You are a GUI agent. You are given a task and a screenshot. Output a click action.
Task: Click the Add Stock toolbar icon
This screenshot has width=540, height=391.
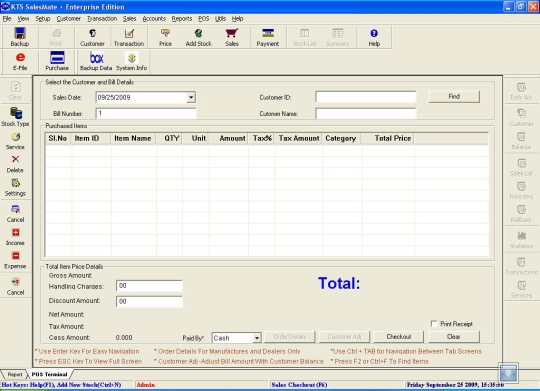(x=198, y=37)
